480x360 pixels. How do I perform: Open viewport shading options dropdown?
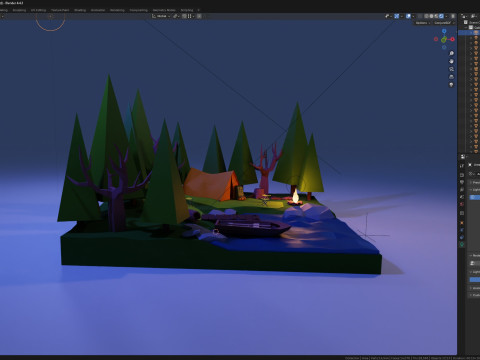click(446, 16)
